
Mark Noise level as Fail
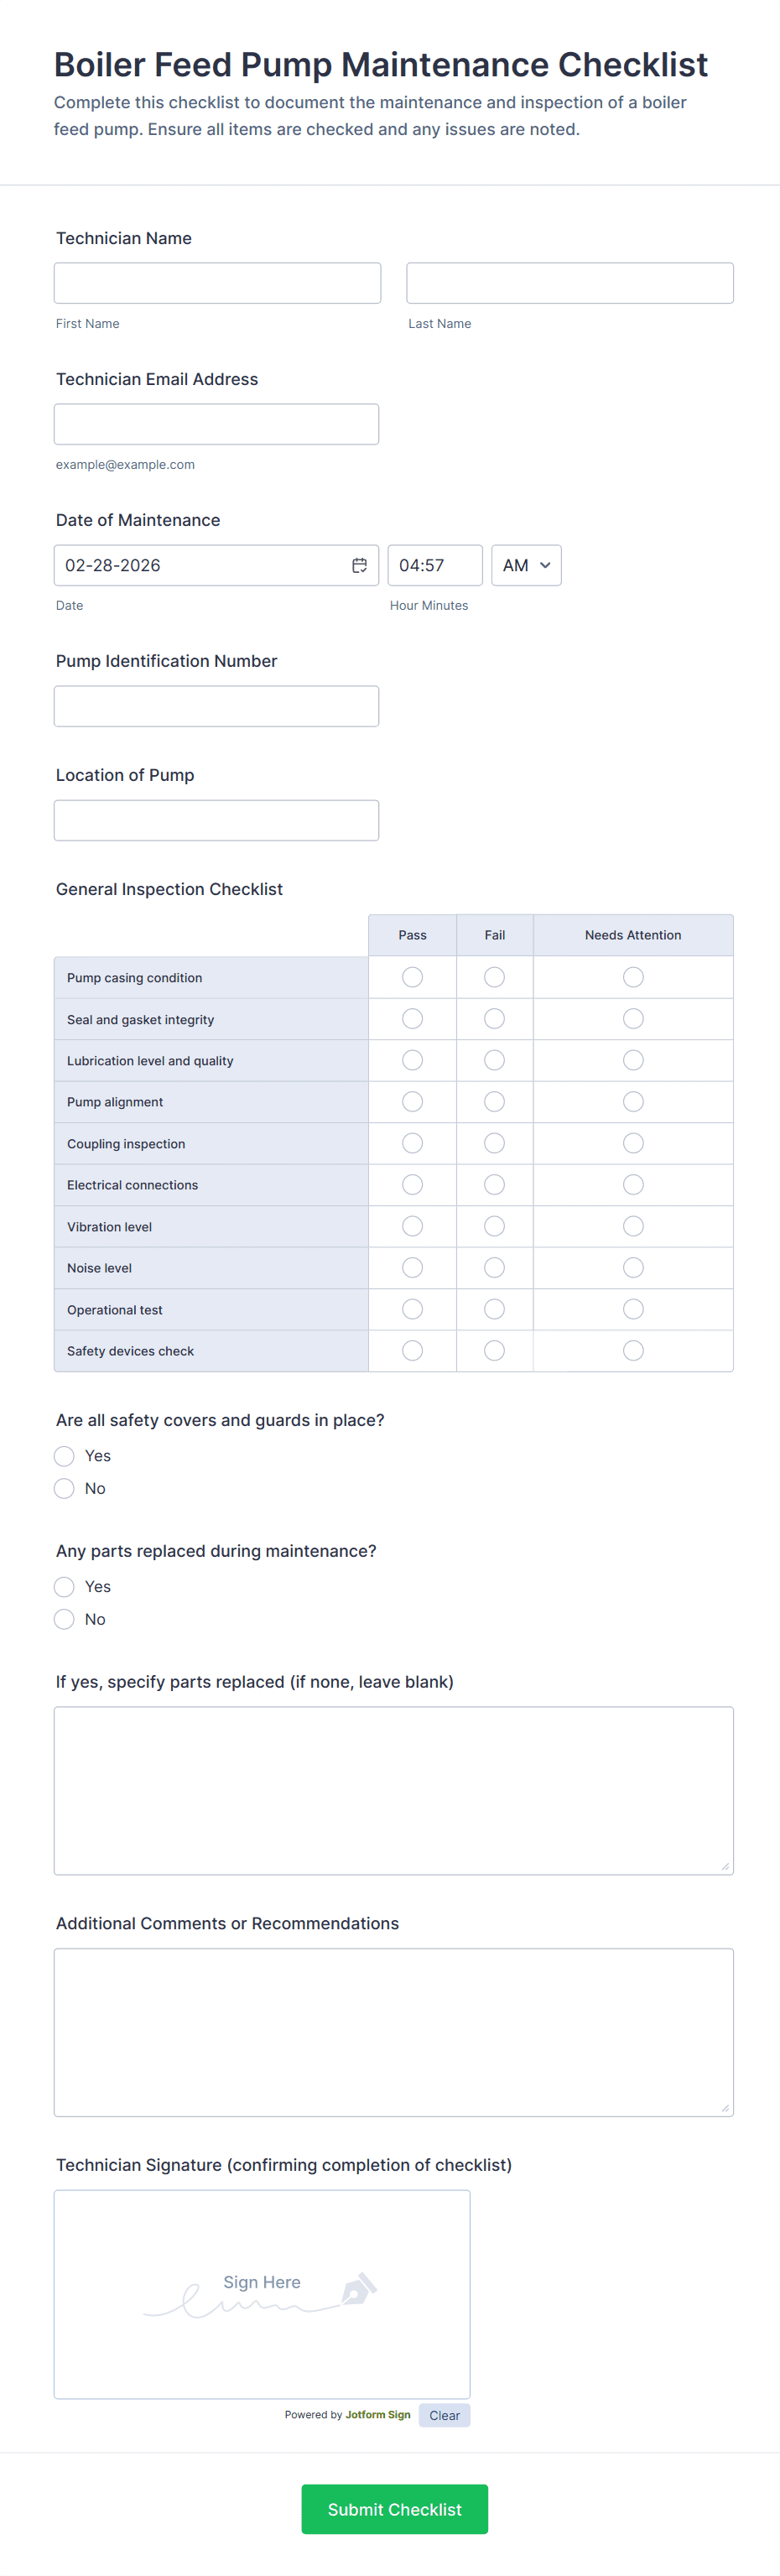pyautogui.click(x=494, y=1268)
